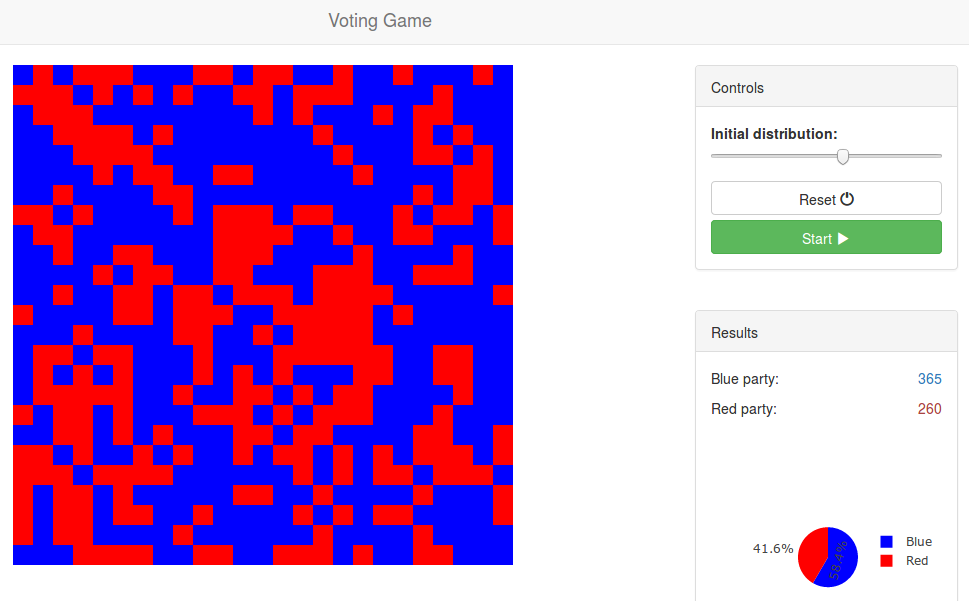Start the voting simulation
Viewport: 969px width, 601px height.
click(825, 238)
